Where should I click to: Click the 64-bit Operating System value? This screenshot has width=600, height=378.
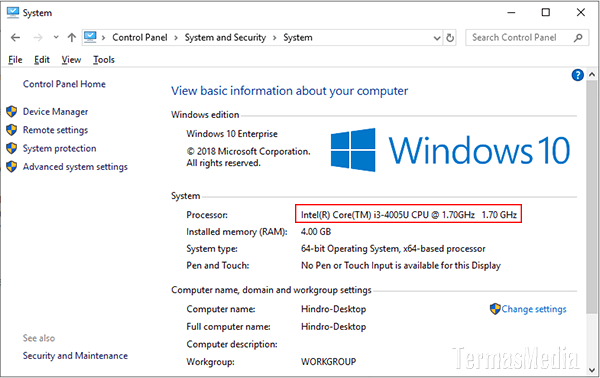[393, 249]
